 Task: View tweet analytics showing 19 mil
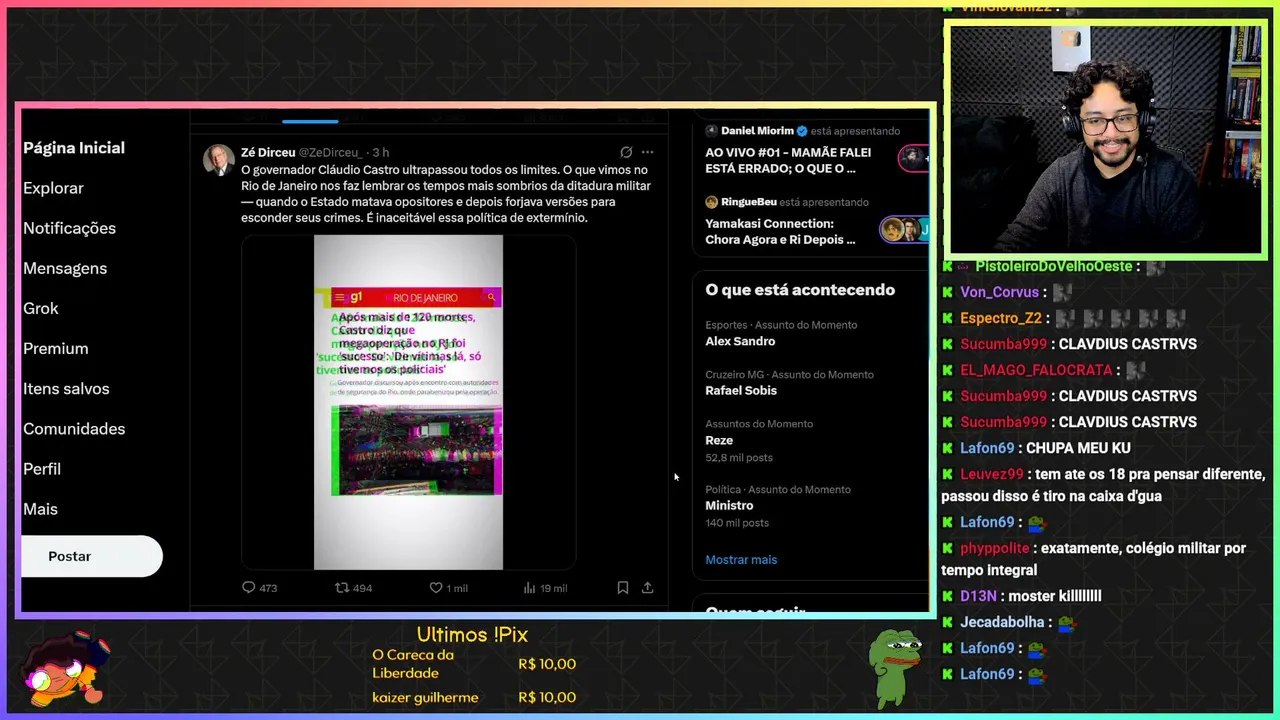pos(545,588)
